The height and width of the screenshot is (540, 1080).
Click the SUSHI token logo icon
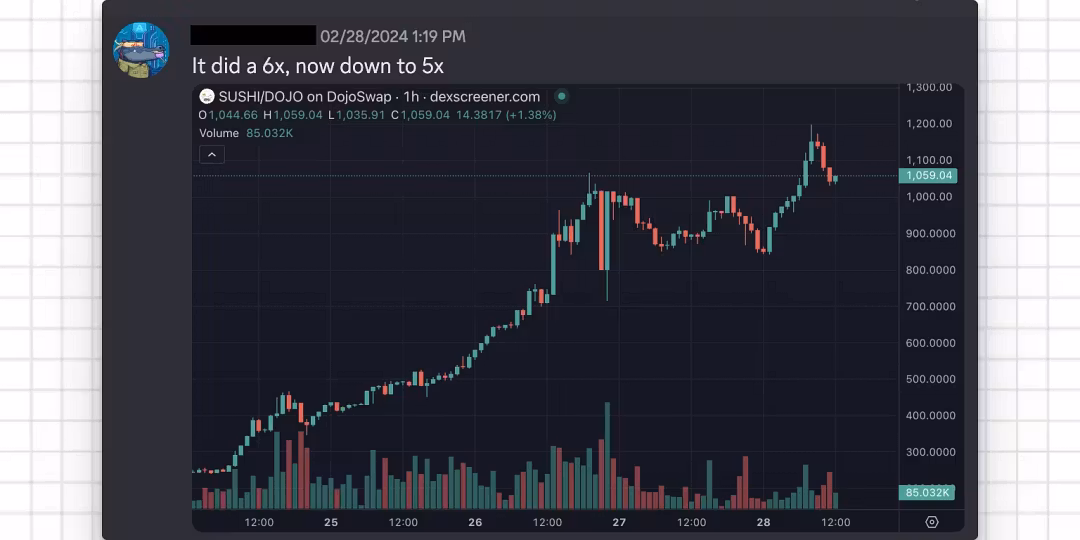tap(207, 97)
